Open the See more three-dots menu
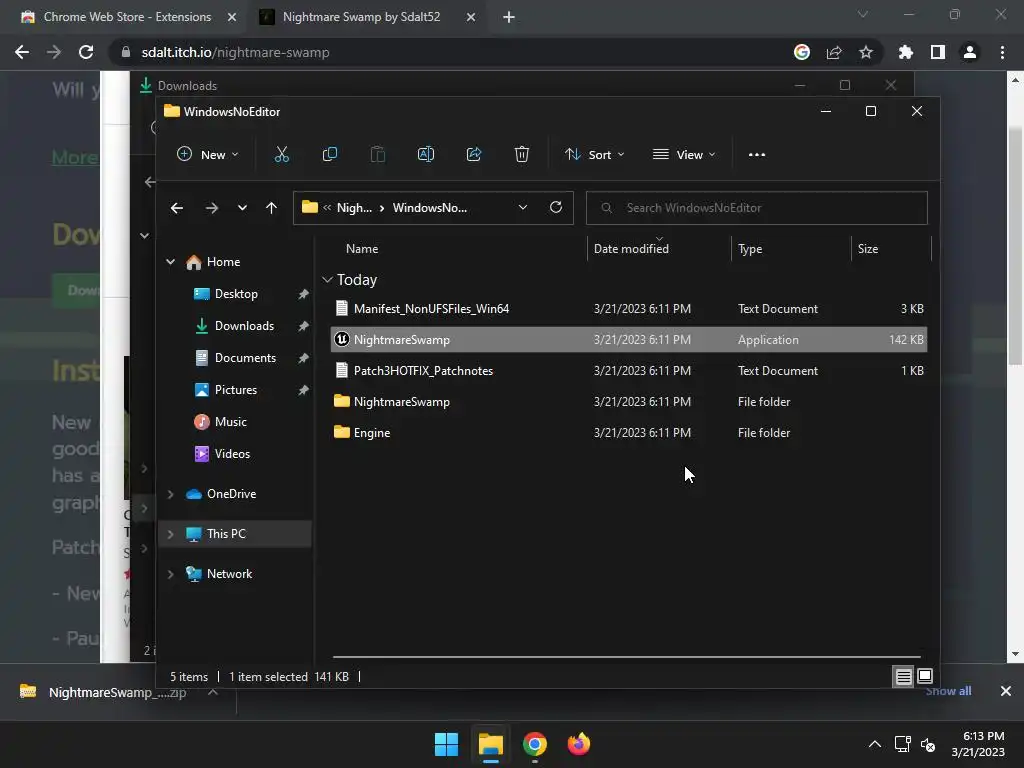 pos(757,155)
